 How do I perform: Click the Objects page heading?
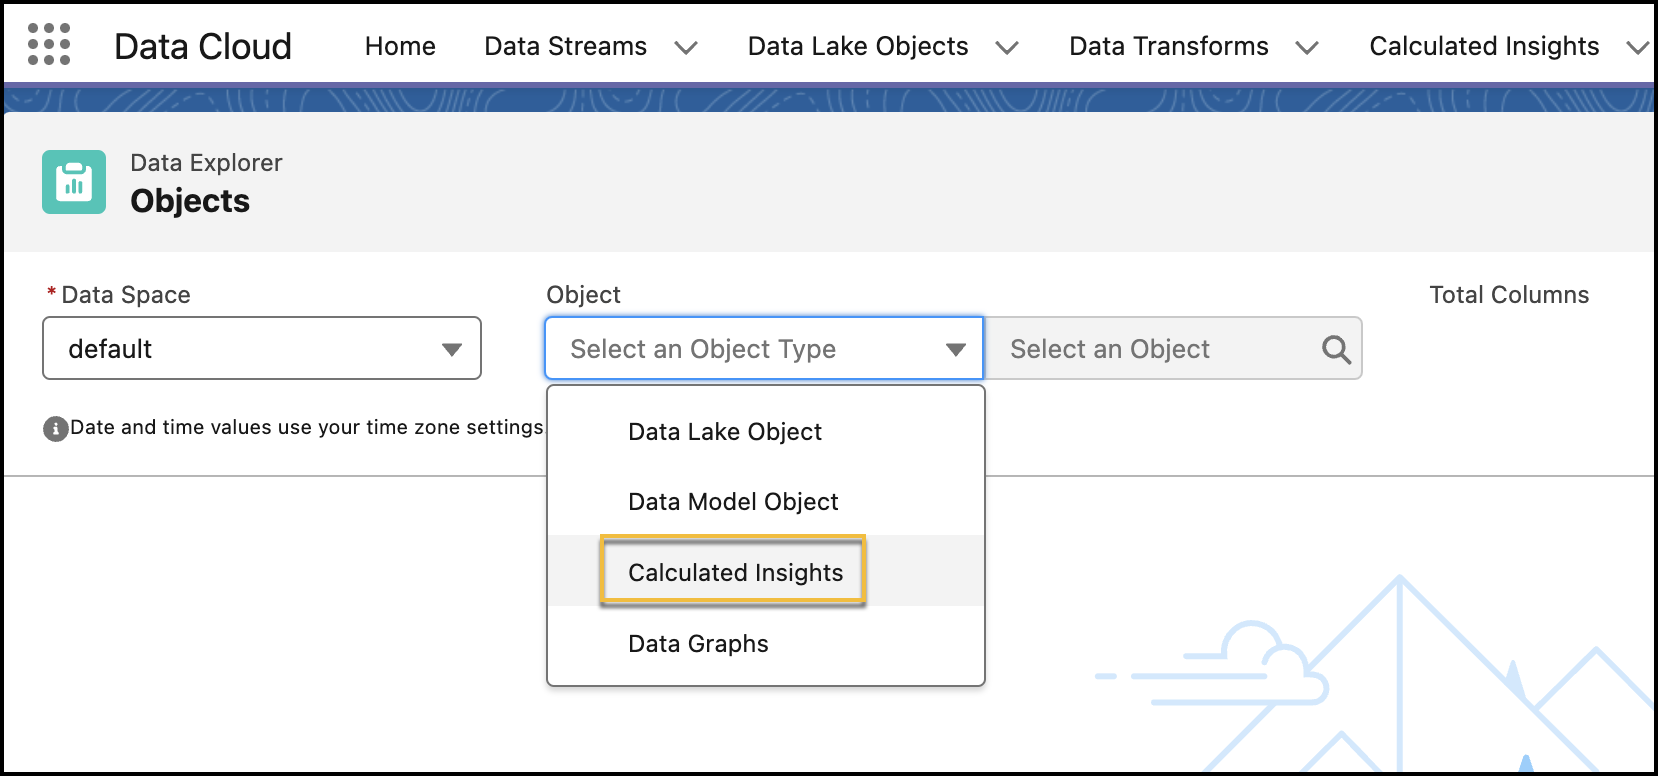pos(190,201)
